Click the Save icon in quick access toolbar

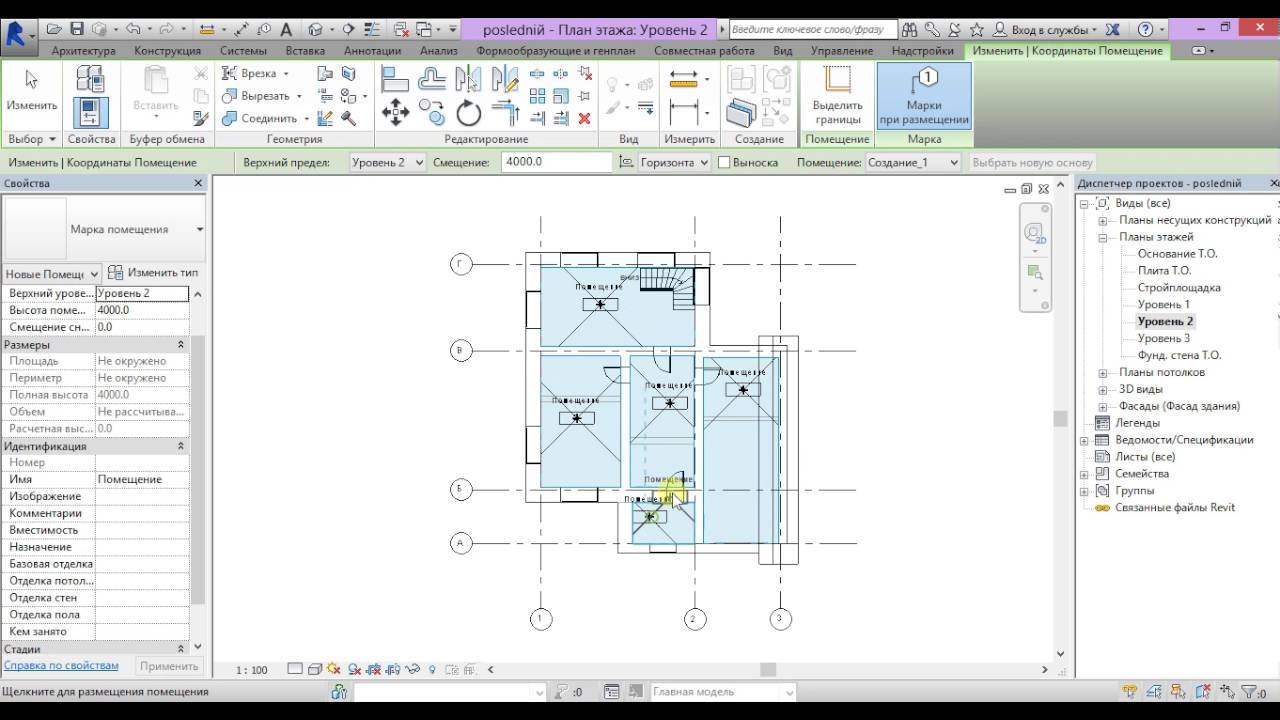point(77,29)
